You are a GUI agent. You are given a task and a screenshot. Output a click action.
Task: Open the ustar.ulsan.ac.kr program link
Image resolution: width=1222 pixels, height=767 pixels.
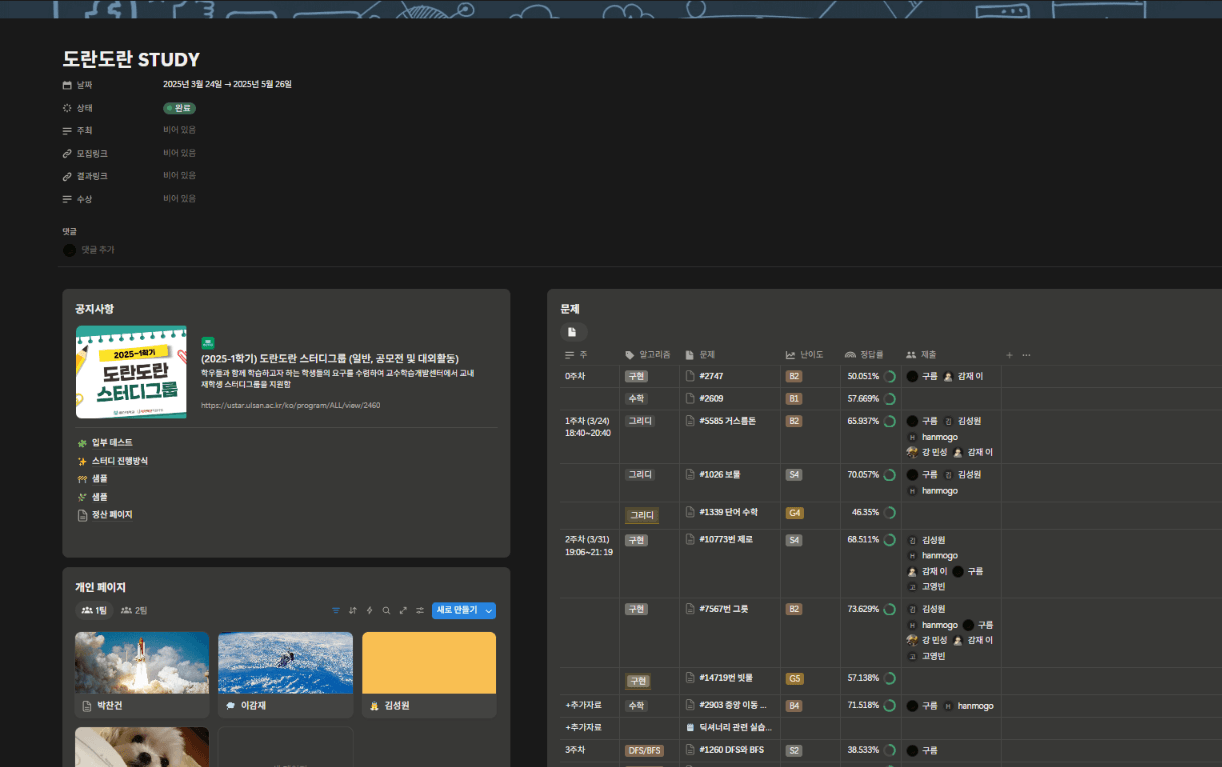(x=290, y=405)
